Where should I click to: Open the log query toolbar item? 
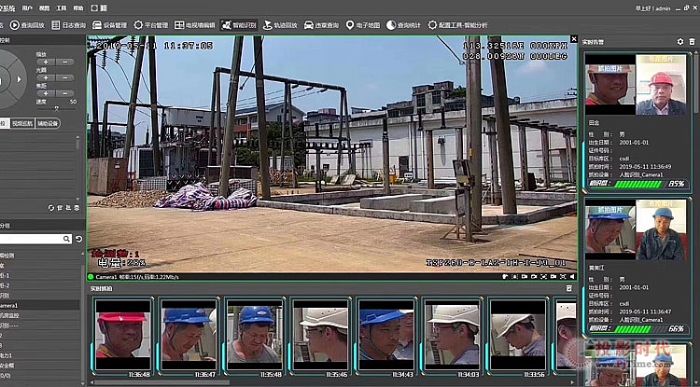(68, 25)
